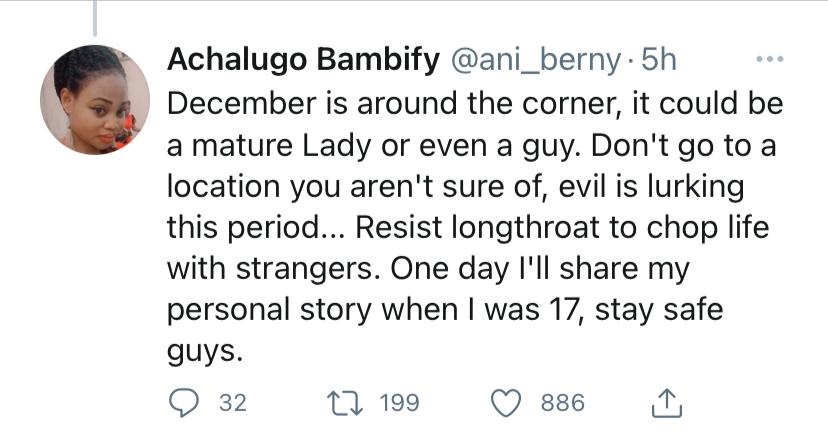This screenshot has height=432, width=828.
Task: View the 32 replies count
Action: pos(233,403)
